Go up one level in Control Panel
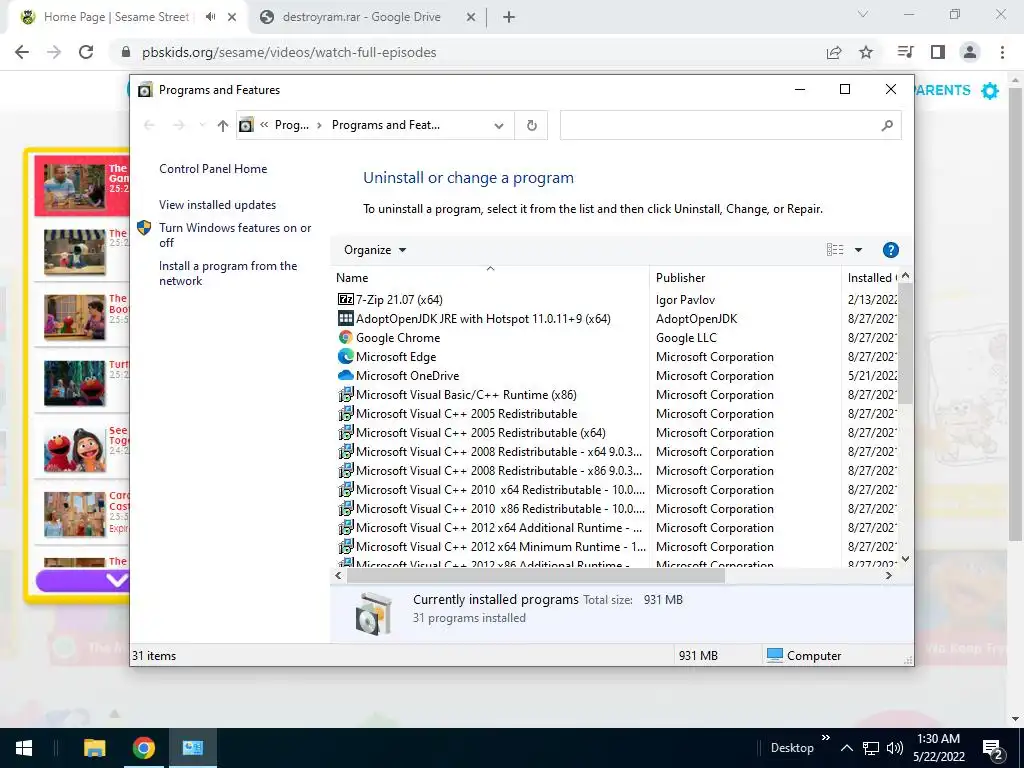The height and width of the screenshot is (768, 1024). (x=223, y=125)
